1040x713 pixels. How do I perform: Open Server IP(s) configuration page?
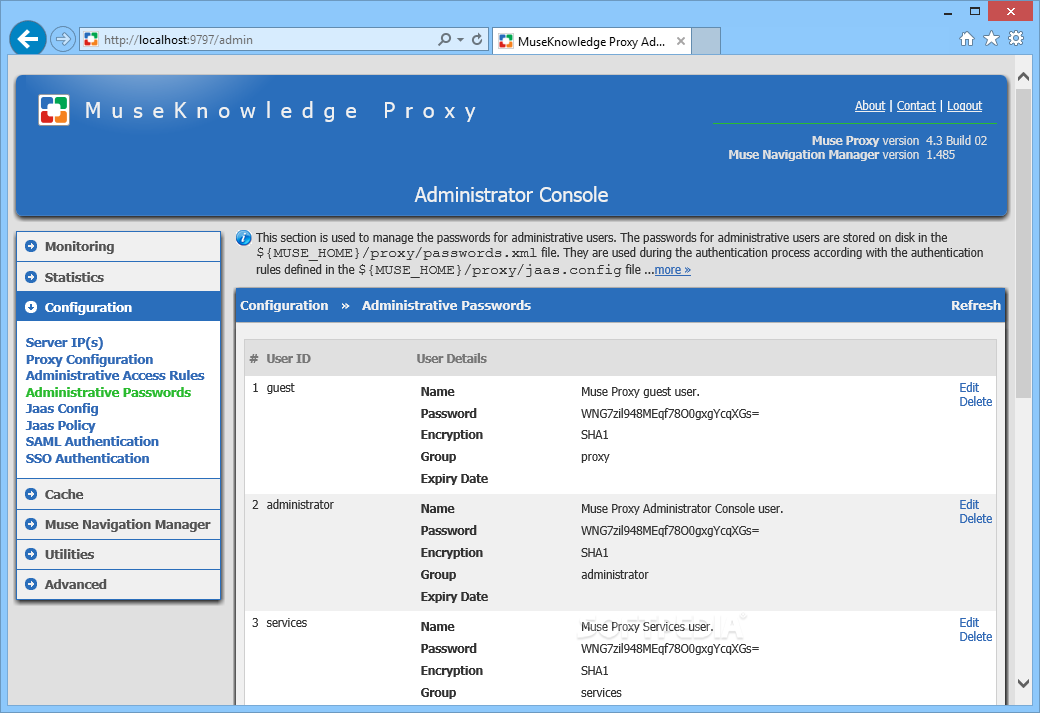pos(64,342)
